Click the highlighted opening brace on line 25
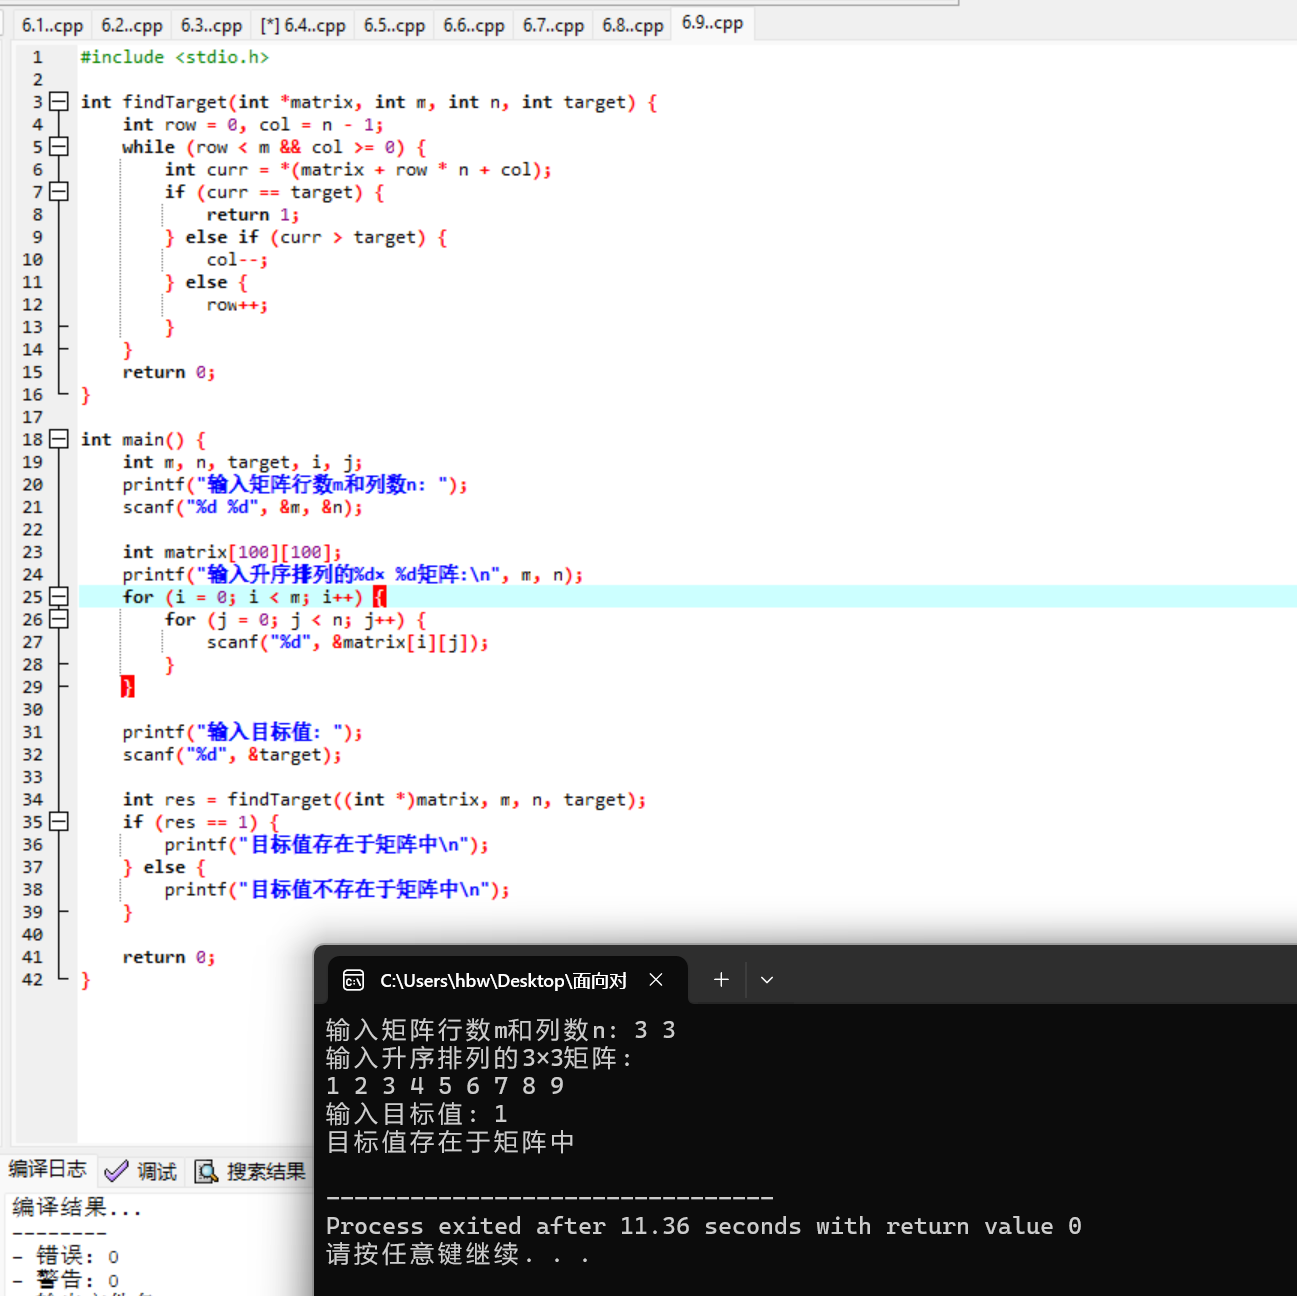This screenshot has width=1297, height=1296. click(x=379, y=597)
